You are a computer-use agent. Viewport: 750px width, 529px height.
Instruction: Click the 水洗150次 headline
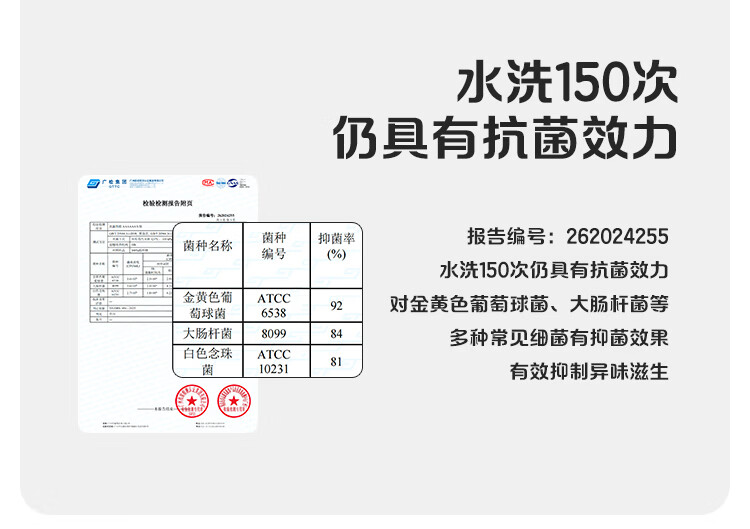pyautogui.click(x=568, y=82)
